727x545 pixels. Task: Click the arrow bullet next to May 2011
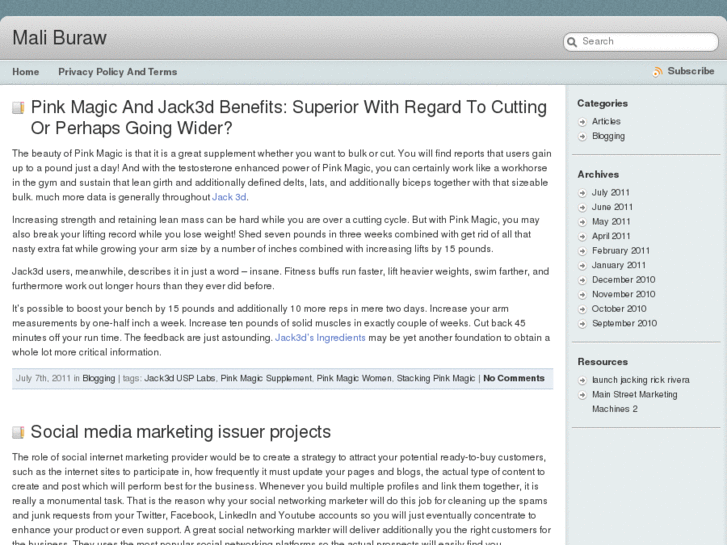pos(583,222)
